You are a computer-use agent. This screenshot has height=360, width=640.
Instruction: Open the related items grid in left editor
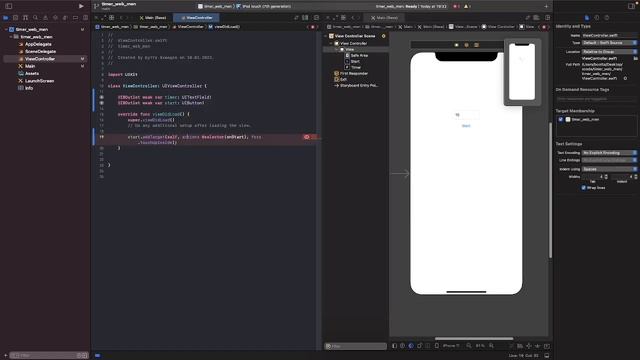pyautogui.click(x=111, y=18)
